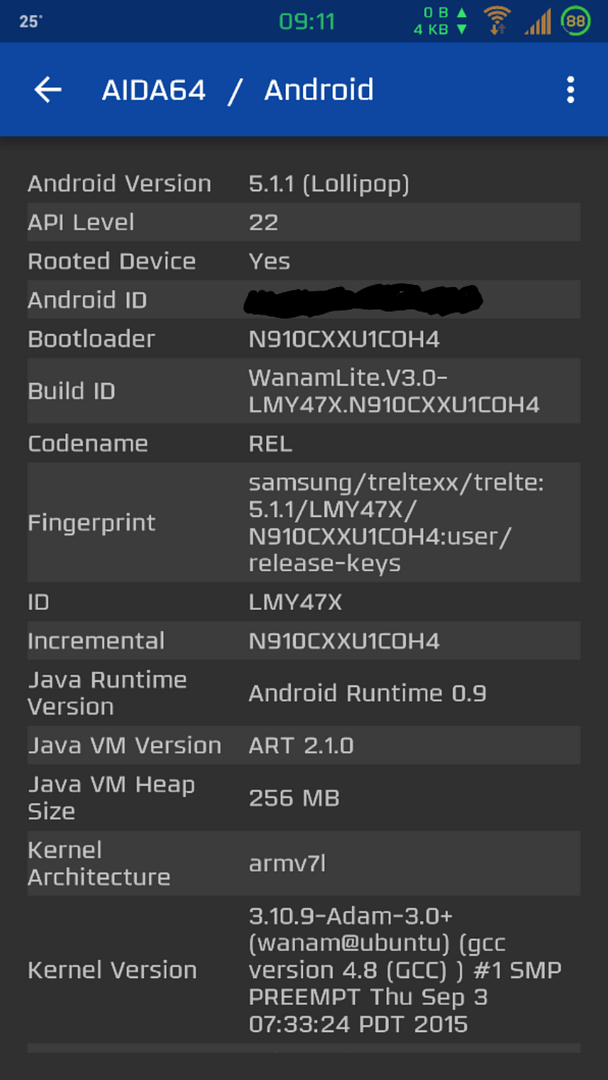Tap the AIDA64 / Android title
Viewport: 608px width, 1080px height.
238,90
